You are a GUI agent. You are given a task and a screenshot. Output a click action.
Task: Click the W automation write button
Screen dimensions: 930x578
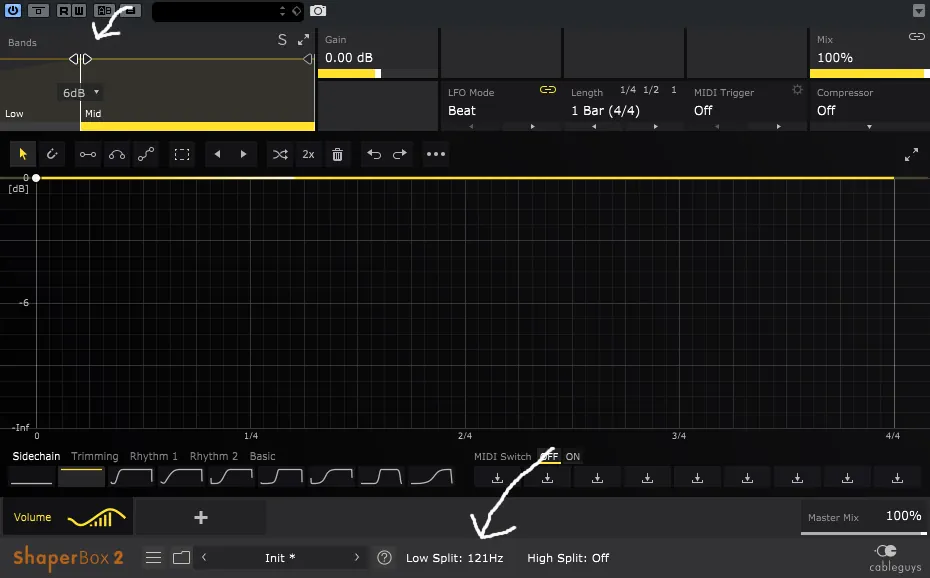tap(78, 10)
